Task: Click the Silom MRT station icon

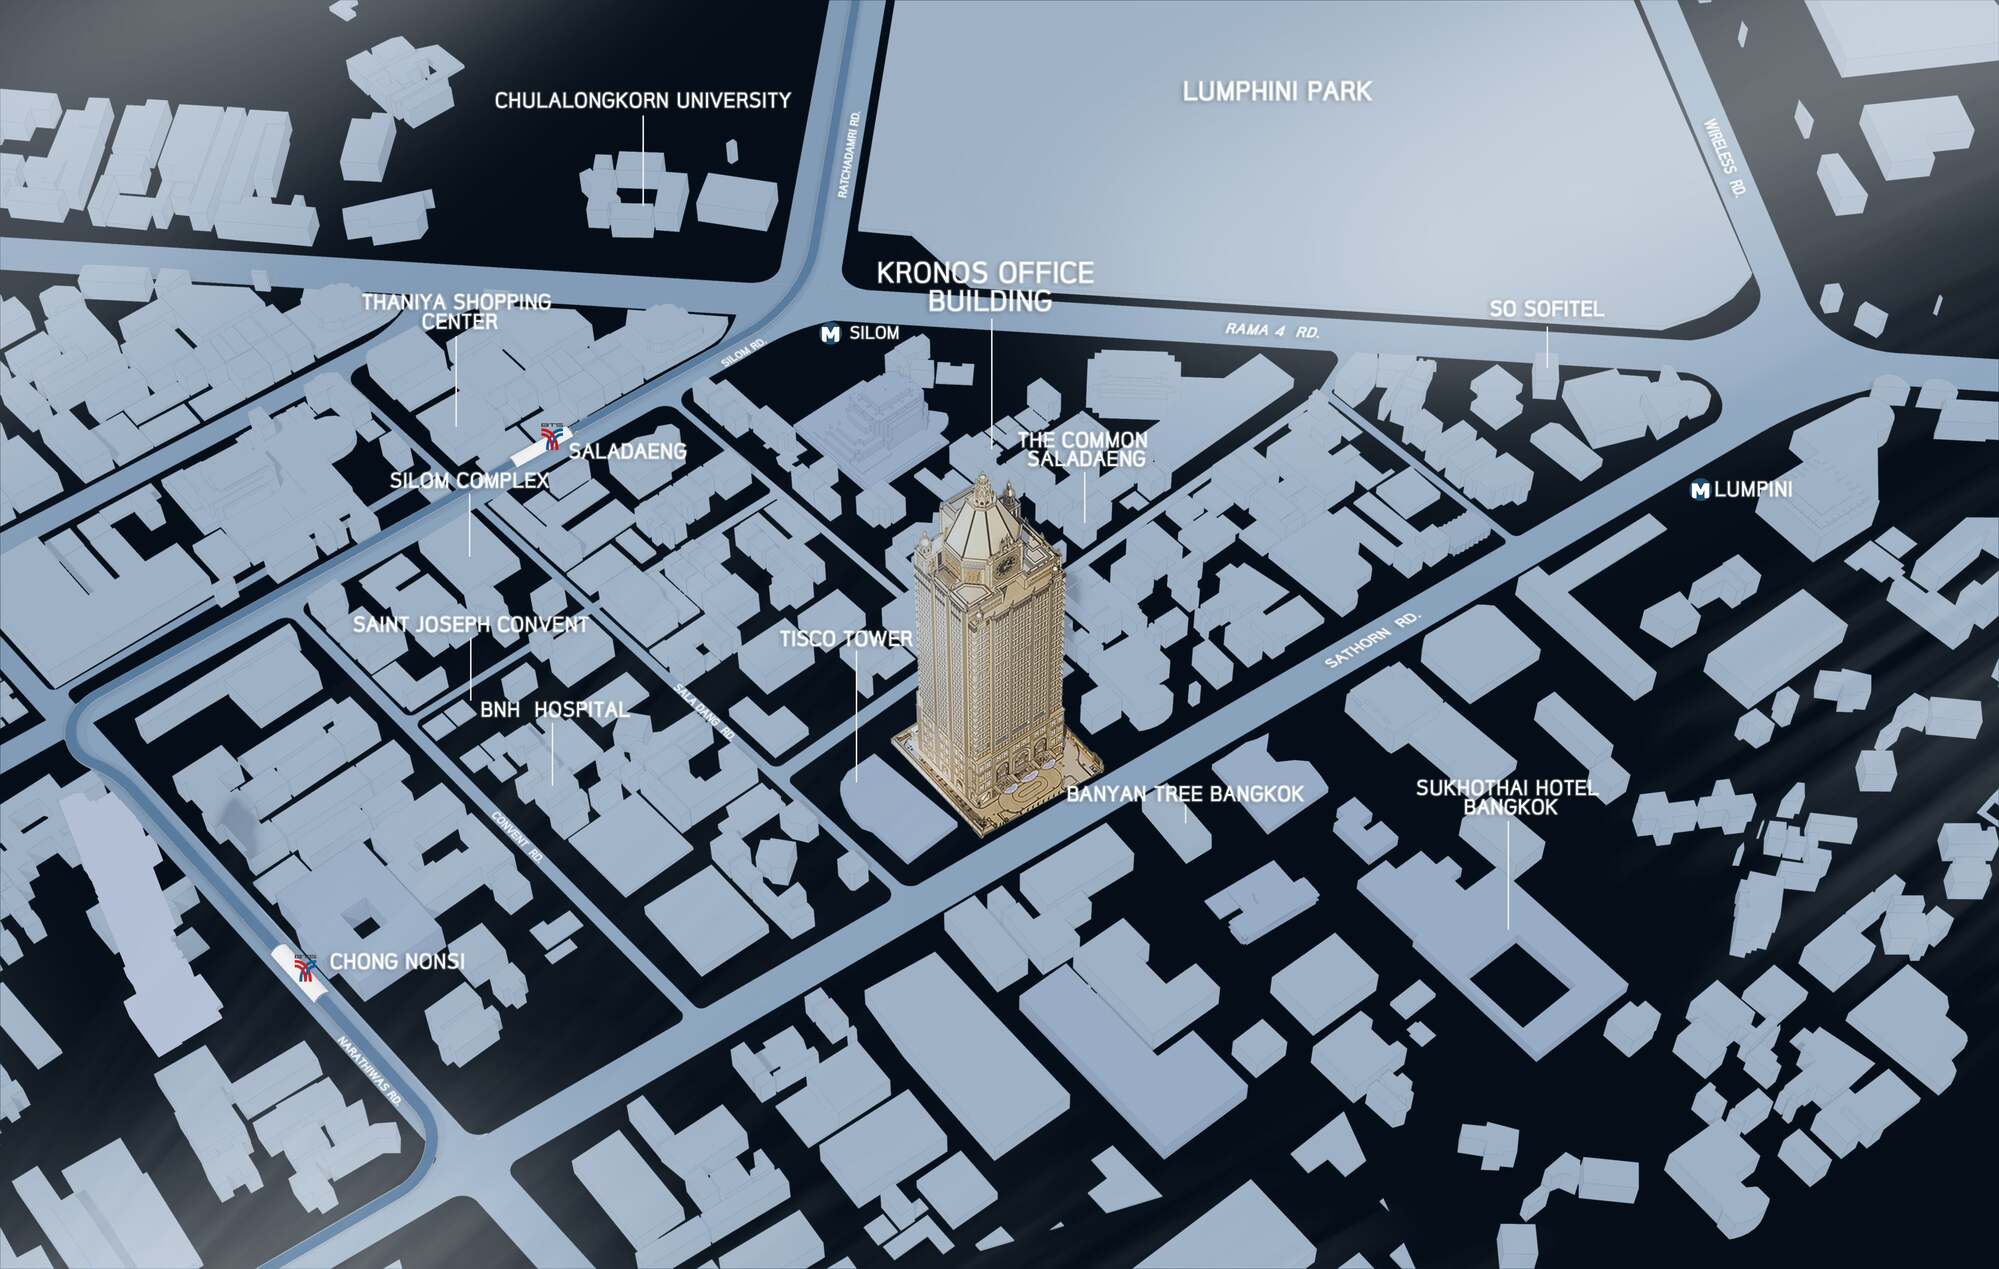Action: click(829, 334)
